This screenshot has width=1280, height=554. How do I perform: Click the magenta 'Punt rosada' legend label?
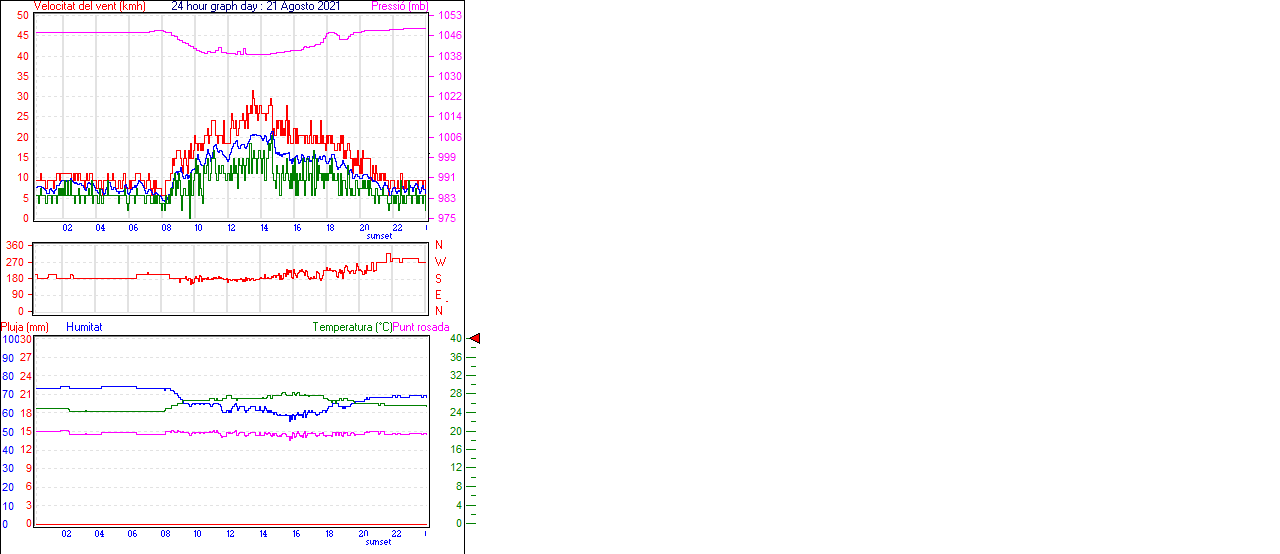421,327
